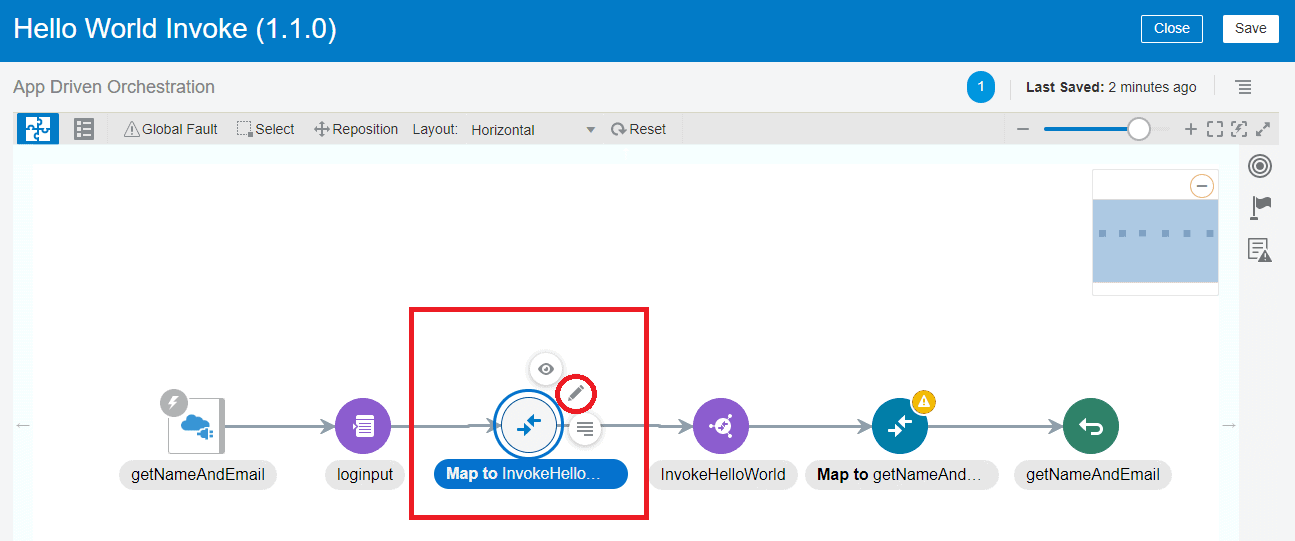Click the zoom to fit icon
The image size is (1295, 541).
(x=1215, y=129)
